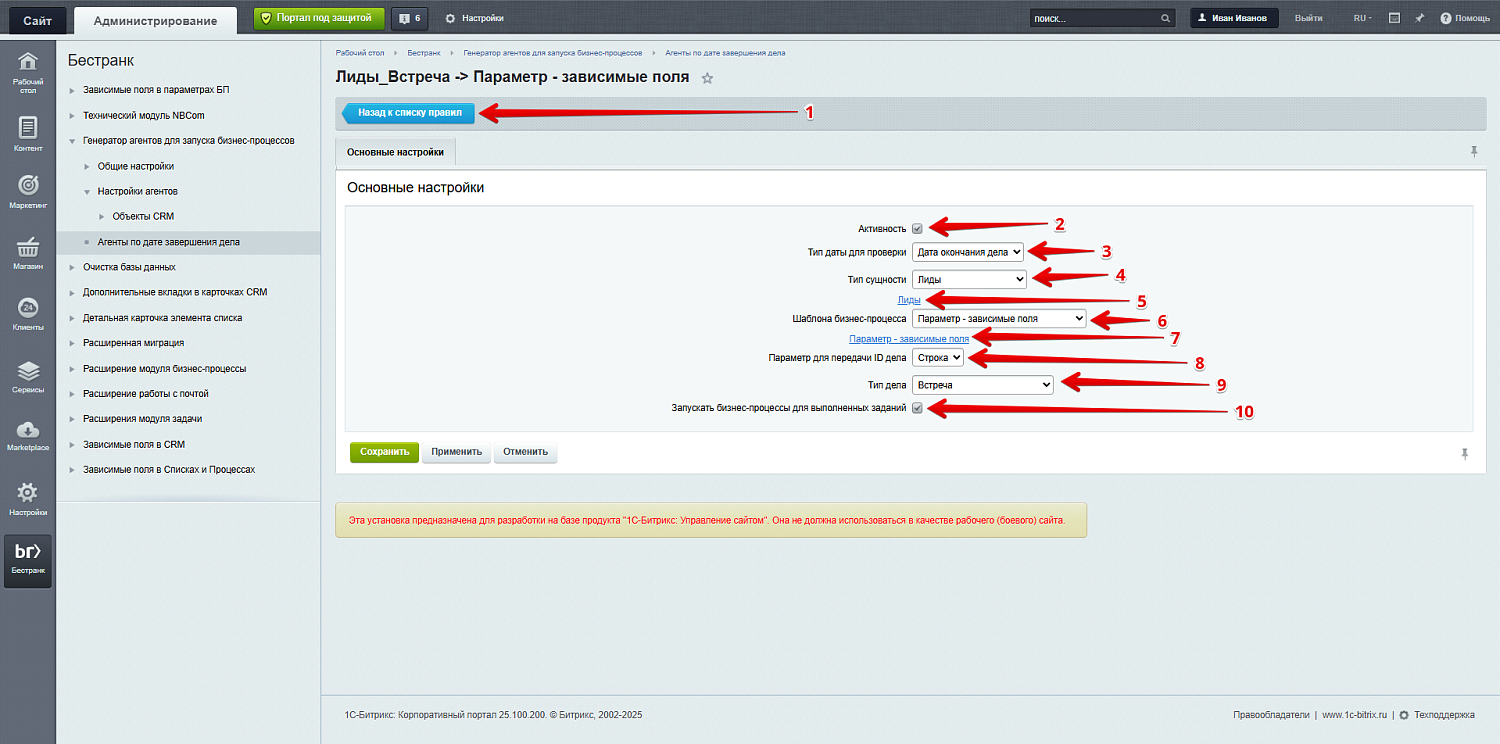Click the search input field
1500x744 pixels.
(x=1094, y=18)
